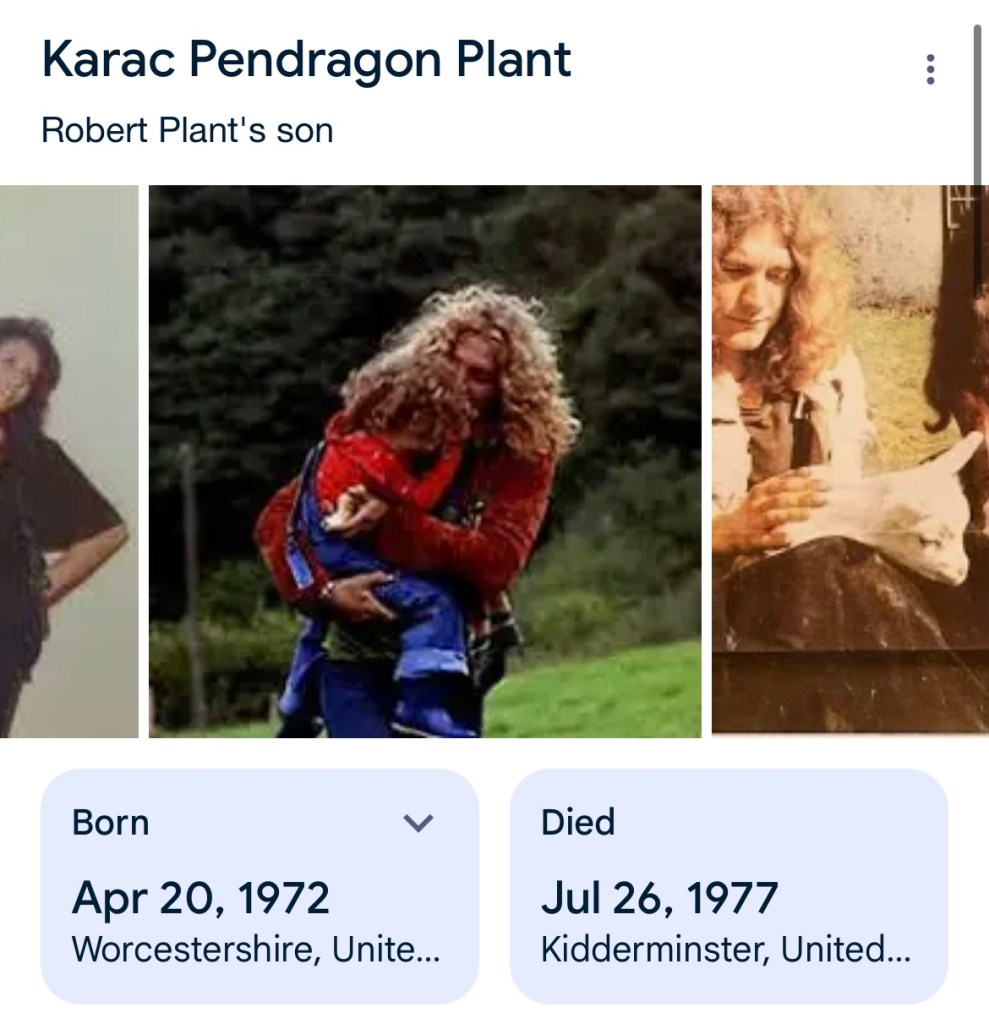Open the truncated Kidderminster death place text
Viewport: 989px width, 1024px height.
pos(725,949)
